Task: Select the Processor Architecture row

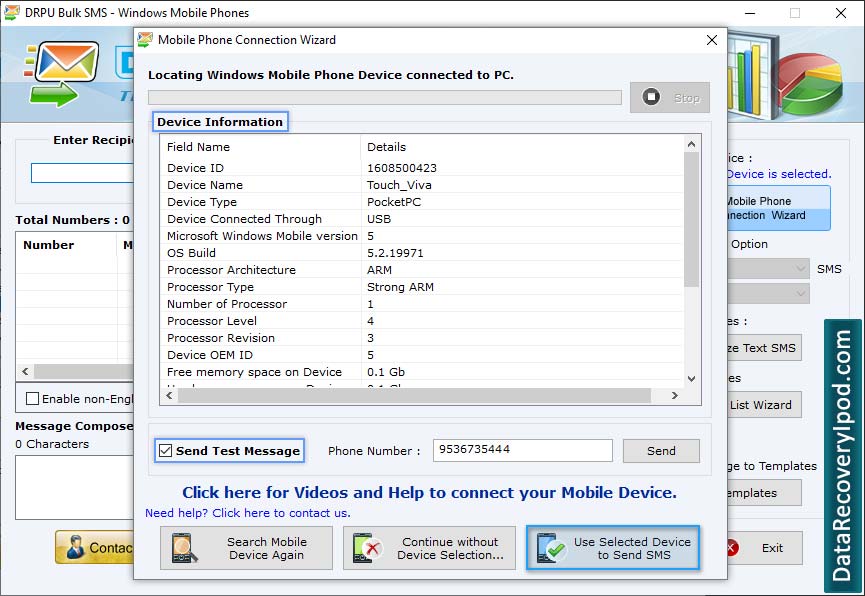Action: (422, 270)
